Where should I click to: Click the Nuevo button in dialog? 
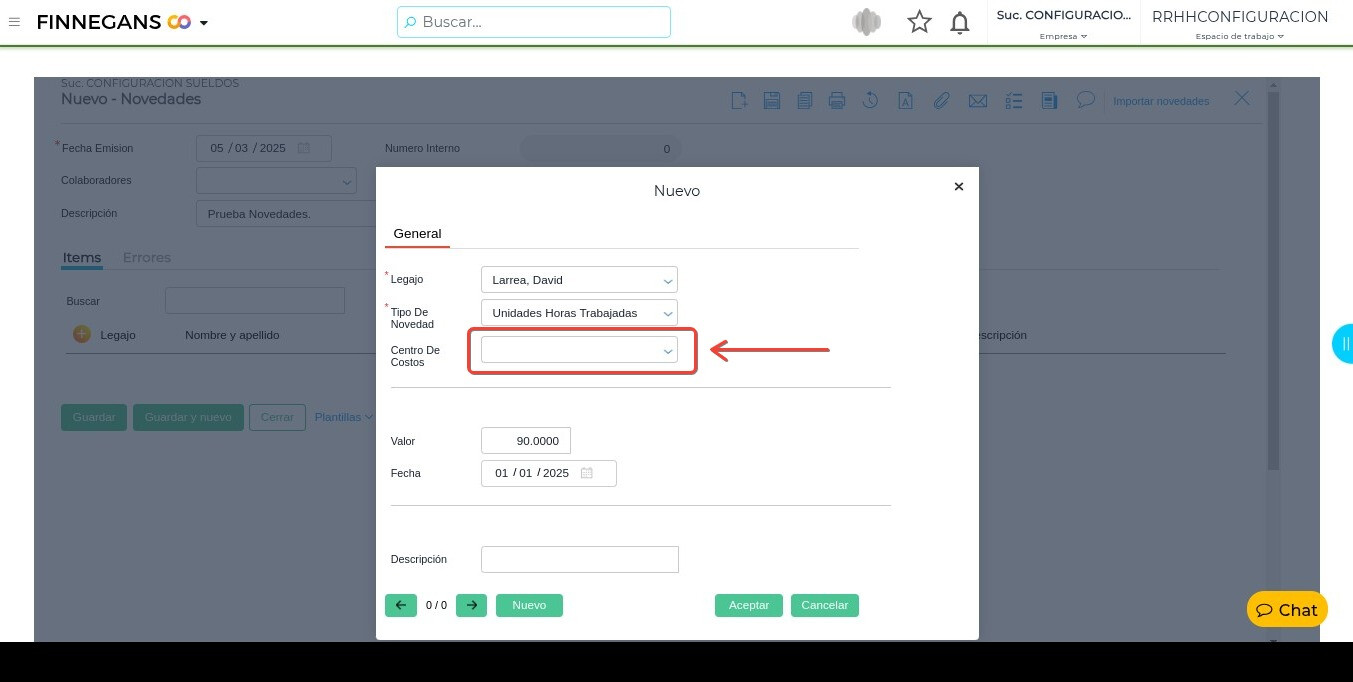point(529,605)
